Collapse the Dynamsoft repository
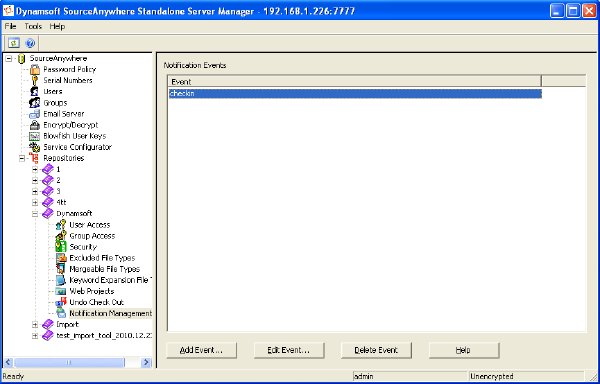 point(35,214)
